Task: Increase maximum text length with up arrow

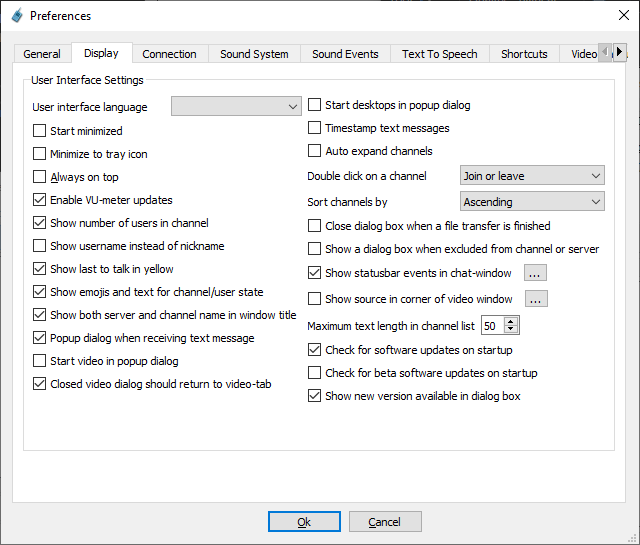Action: [511, 321]
